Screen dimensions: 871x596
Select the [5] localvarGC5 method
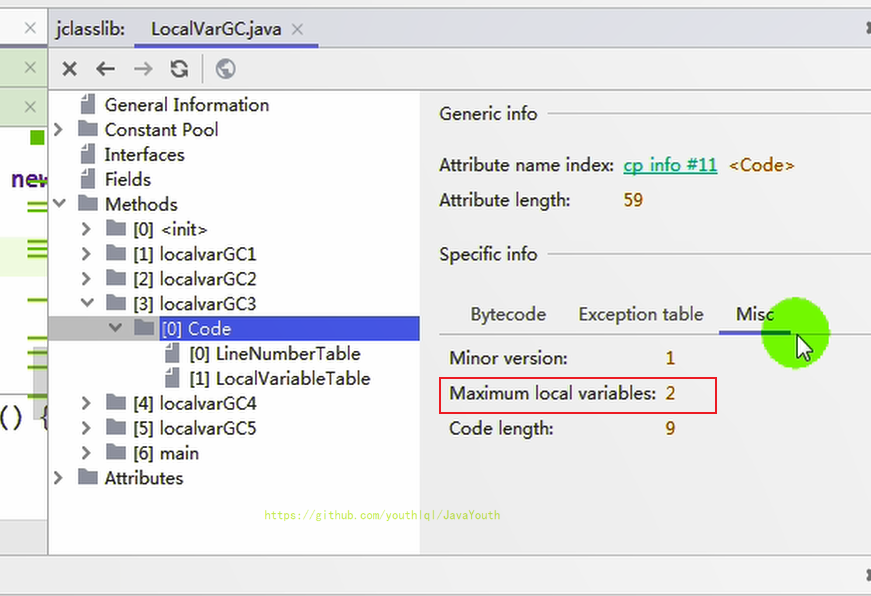tap(194, 429)
